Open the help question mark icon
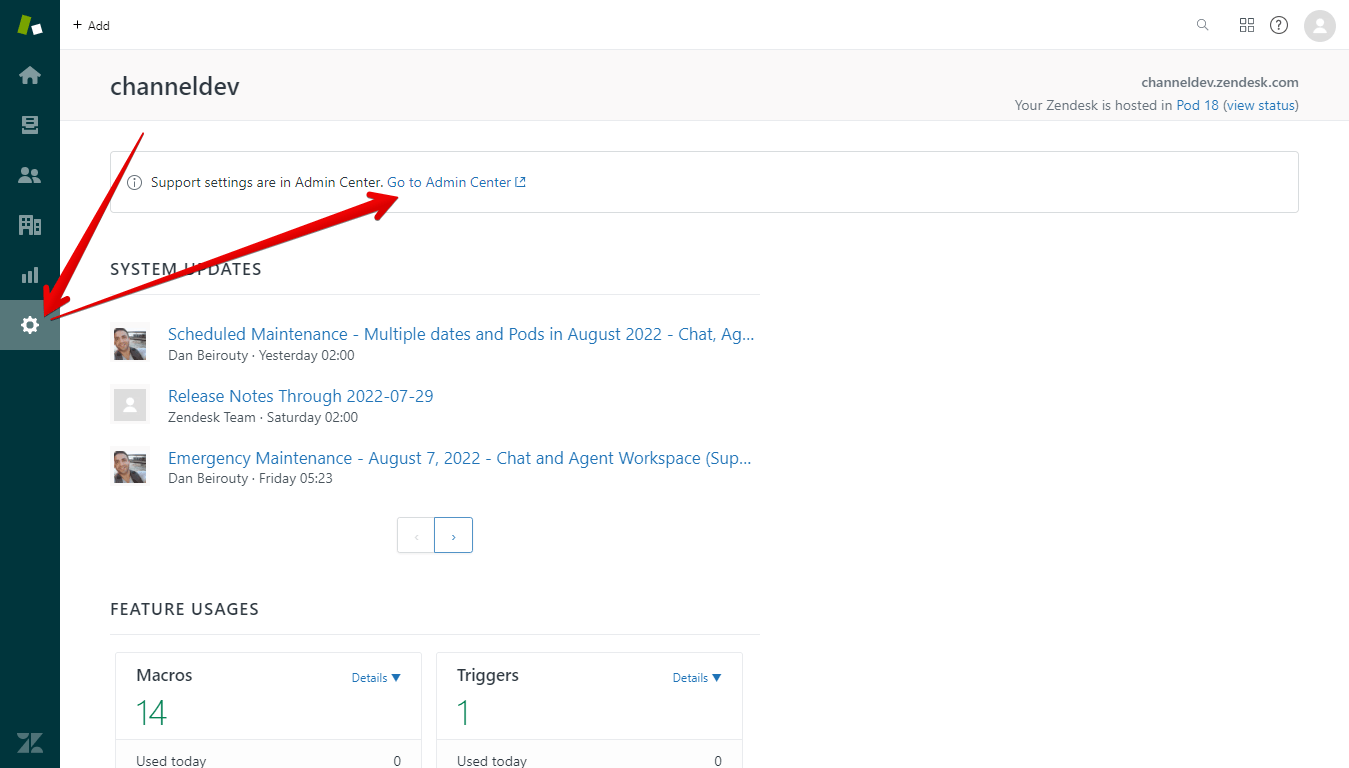Screen dimensions: 1349x768 [1278, 25]
